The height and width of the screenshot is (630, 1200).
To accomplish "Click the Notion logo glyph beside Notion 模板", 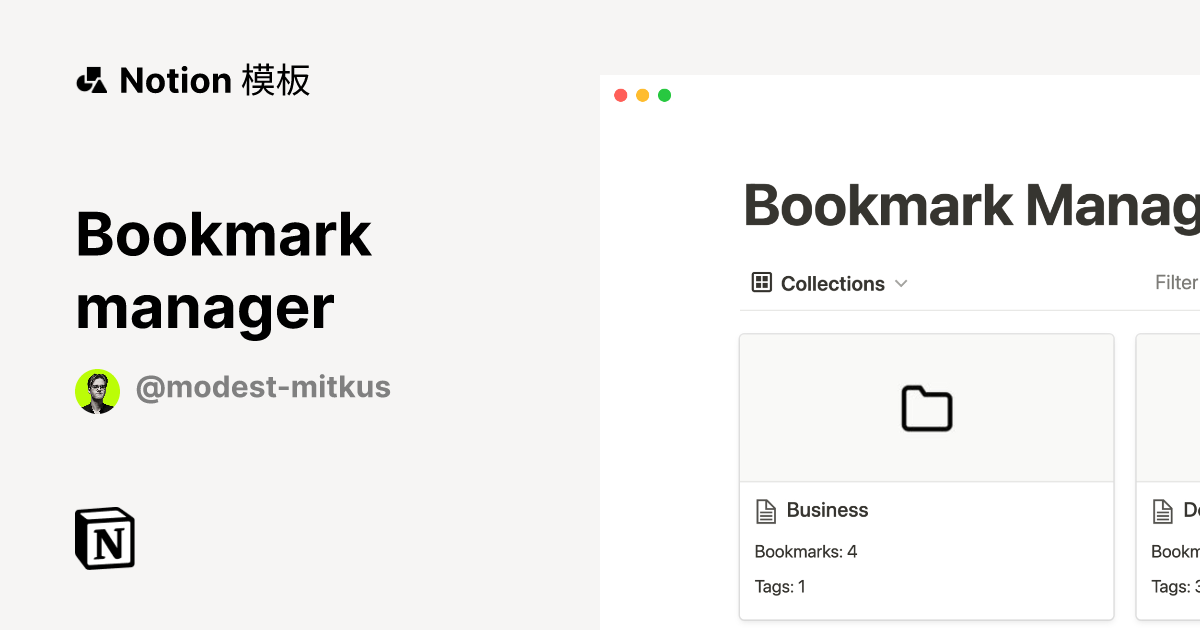I will click(x=91, y=80).
